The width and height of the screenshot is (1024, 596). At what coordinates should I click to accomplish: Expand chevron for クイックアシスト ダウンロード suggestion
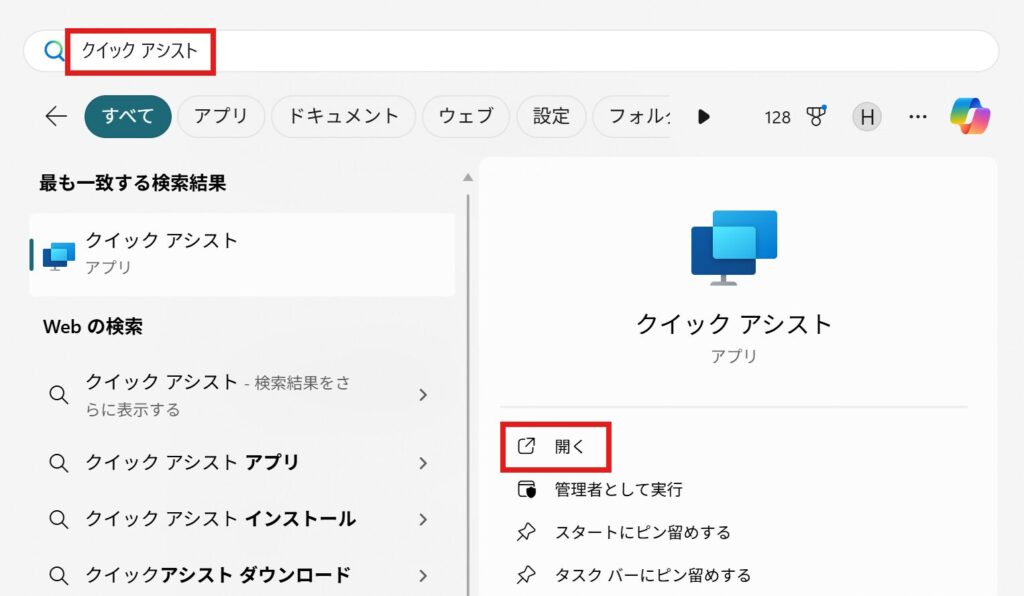[423, 576]
